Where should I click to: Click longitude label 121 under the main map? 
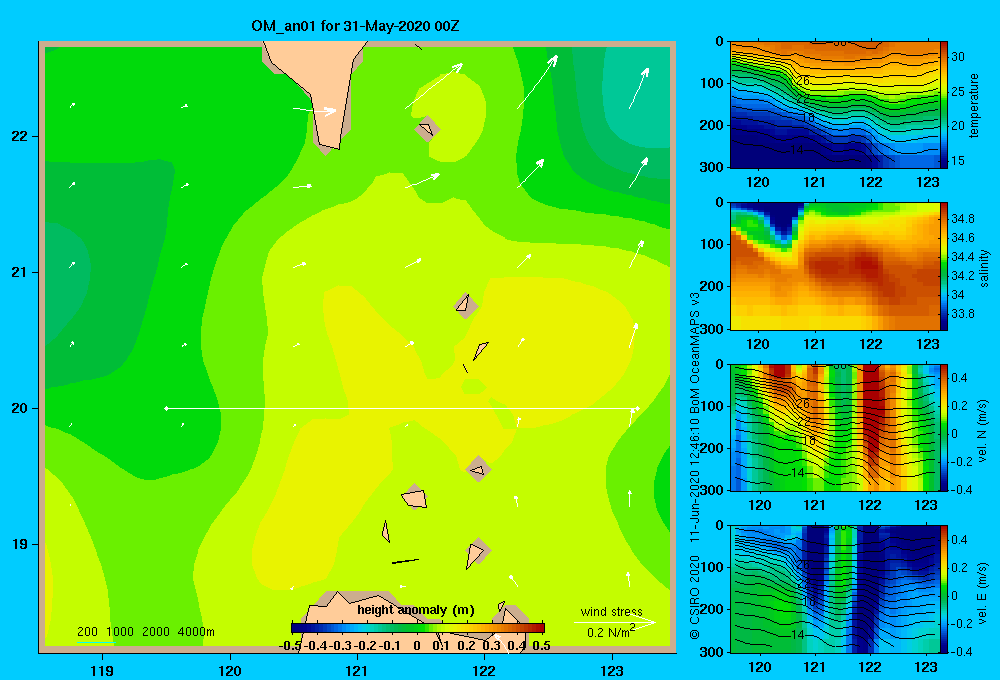point(357,670)
